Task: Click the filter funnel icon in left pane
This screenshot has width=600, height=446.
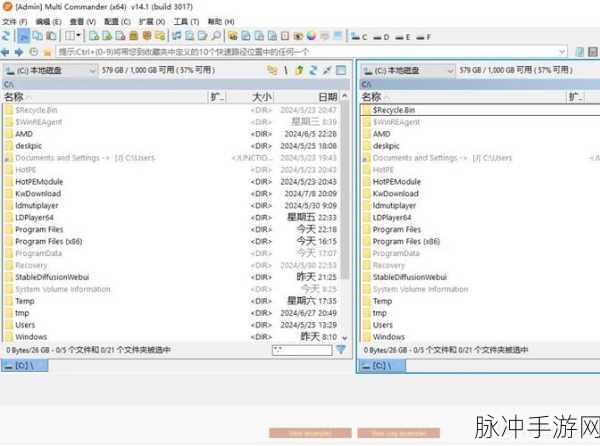Action: [341, 349]
